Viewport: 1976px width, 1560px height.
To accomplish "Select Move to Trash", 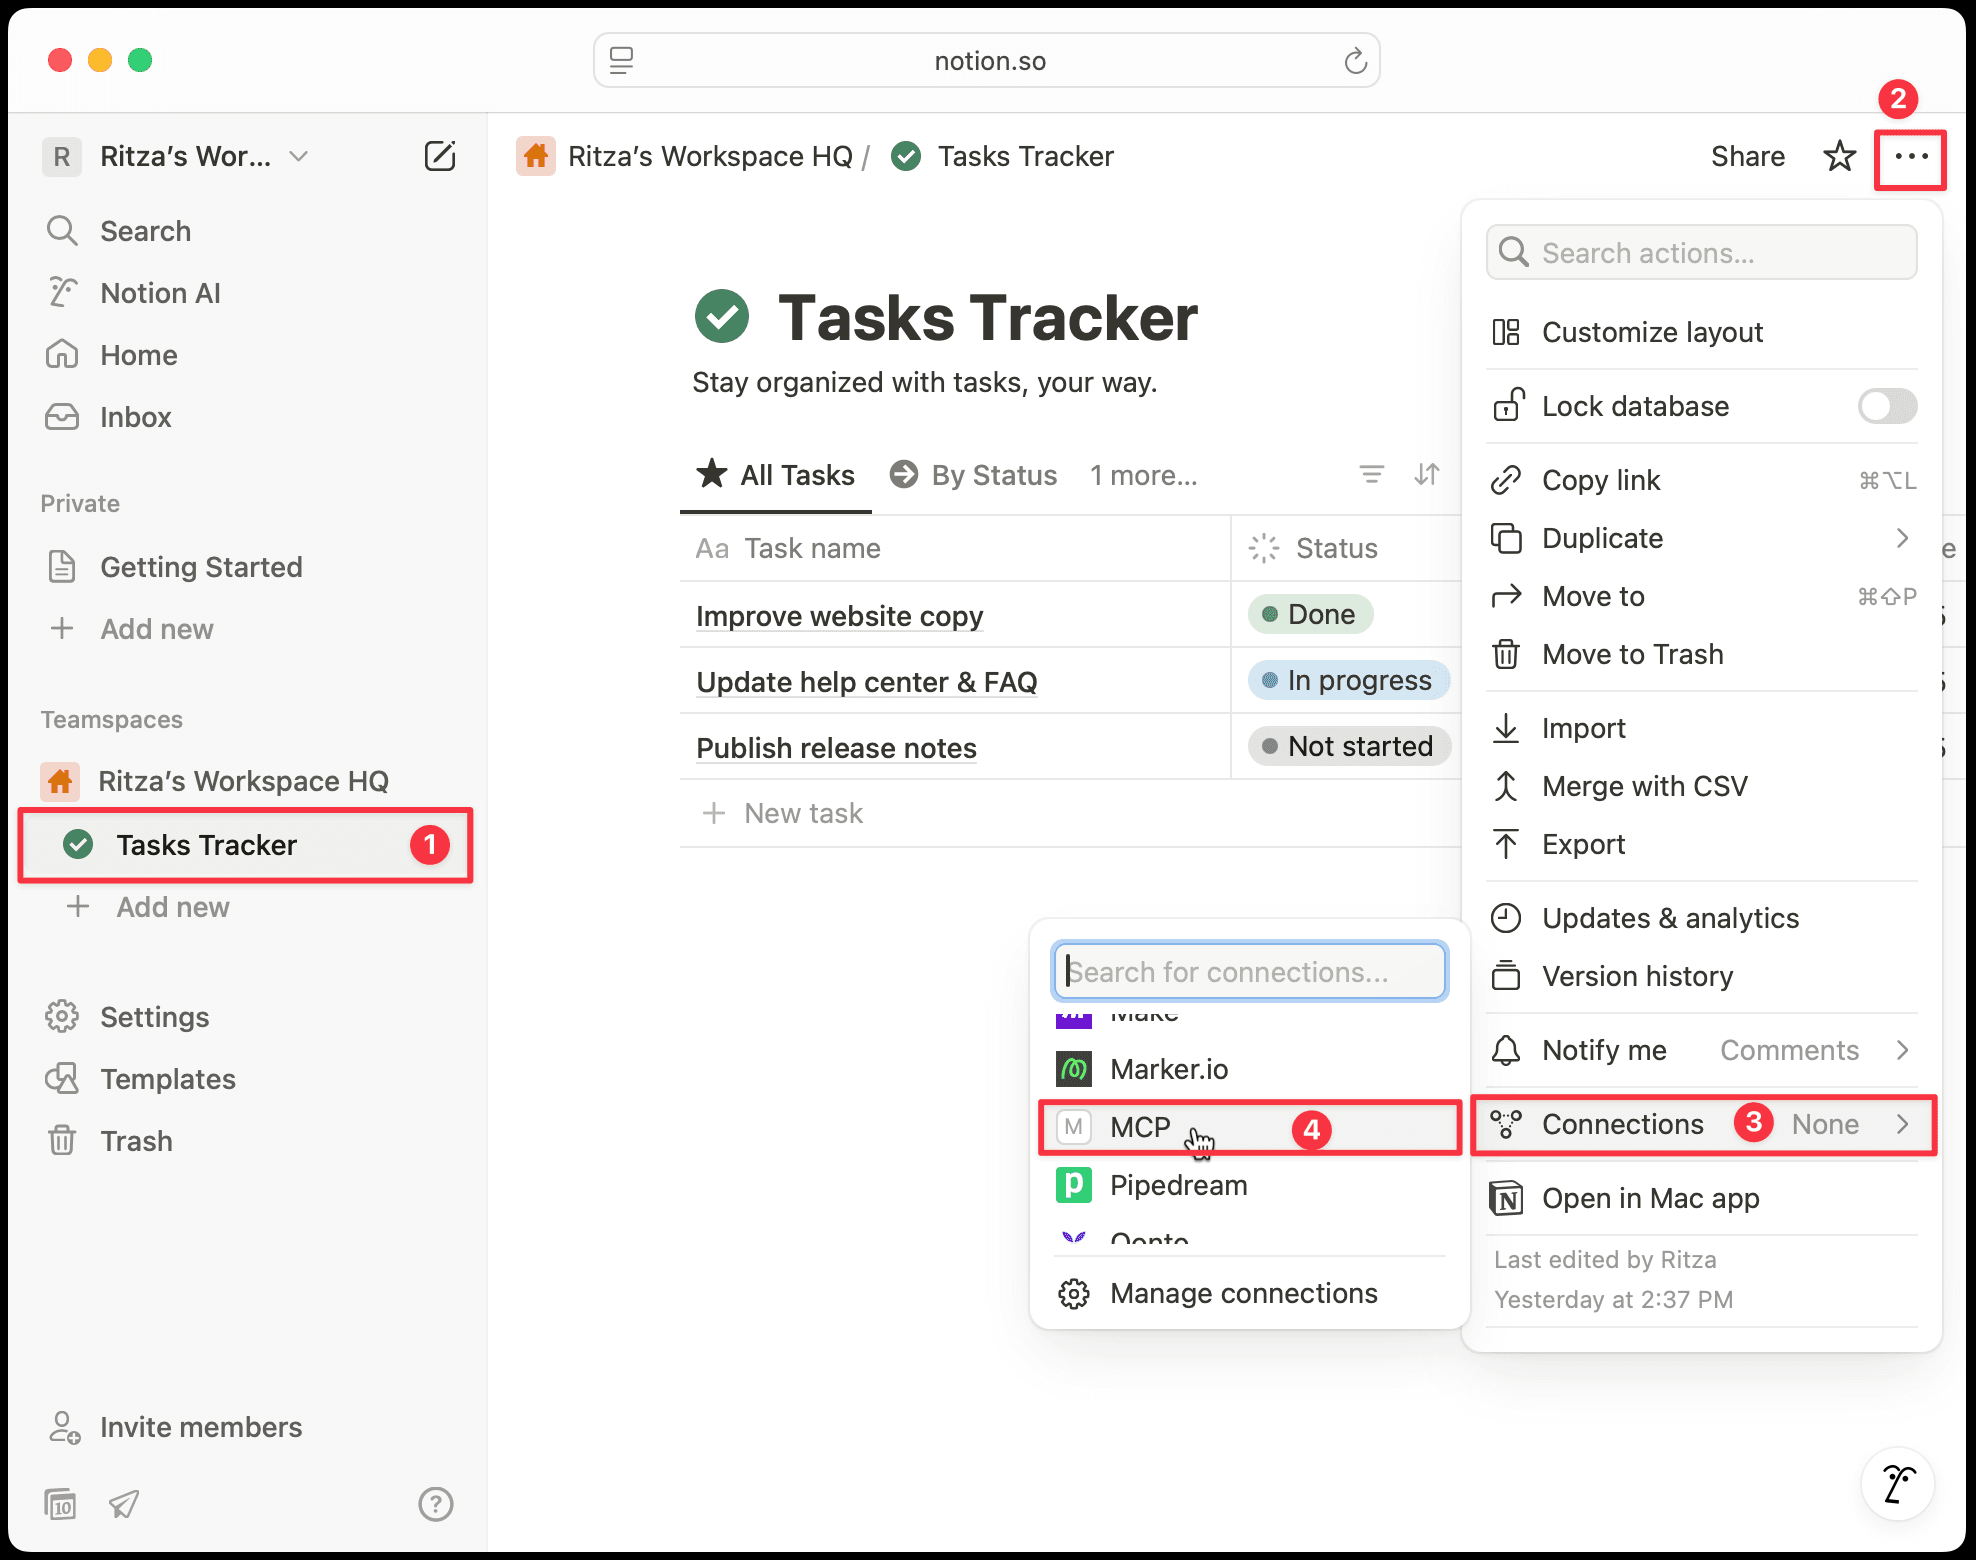I will 1701,654.
